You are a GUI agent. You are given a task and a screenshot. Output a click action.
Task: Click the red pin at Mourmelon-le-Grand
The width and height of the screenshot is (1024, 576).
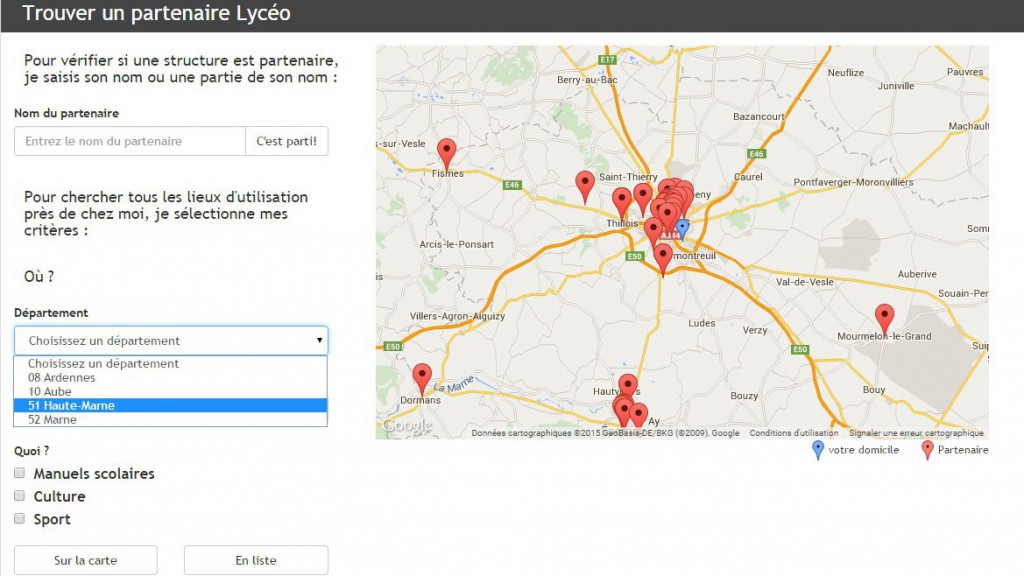click(x=884, y=319)
